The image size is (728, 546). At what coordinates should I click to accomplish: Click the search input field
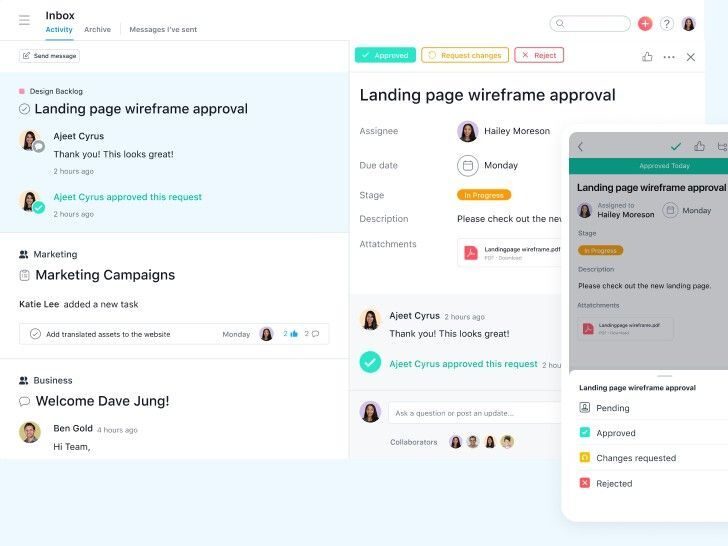[x=590, y=23]
